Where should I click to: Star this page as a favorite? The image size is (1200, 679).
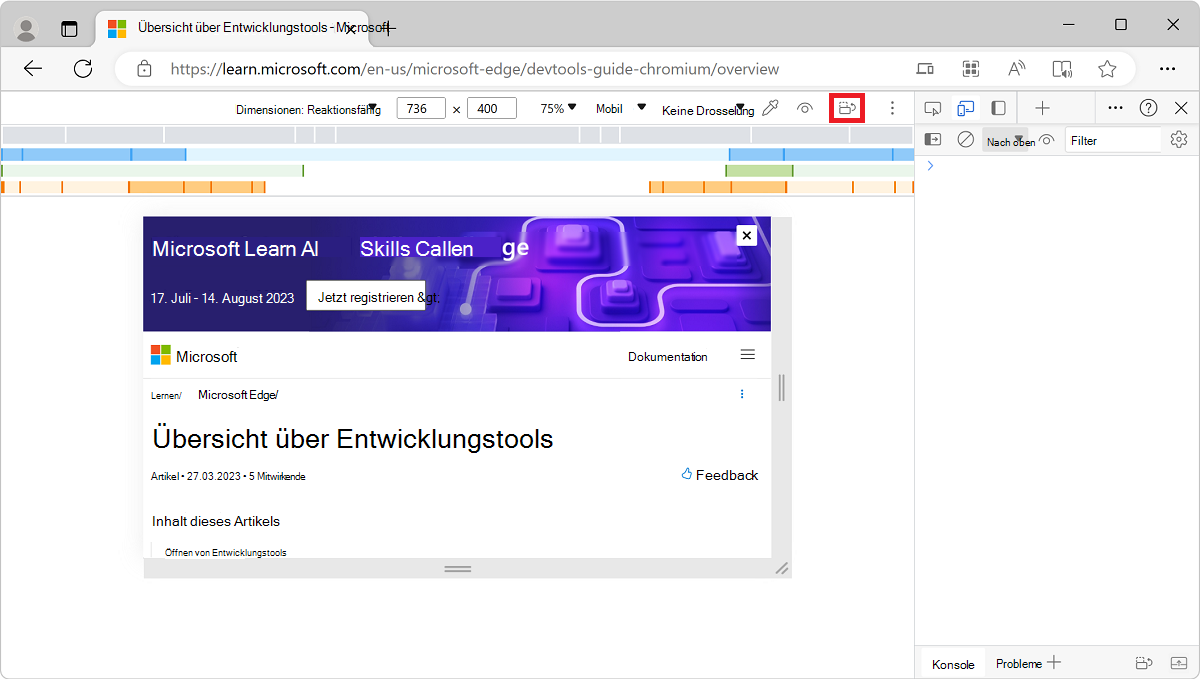click(1107, 69)
